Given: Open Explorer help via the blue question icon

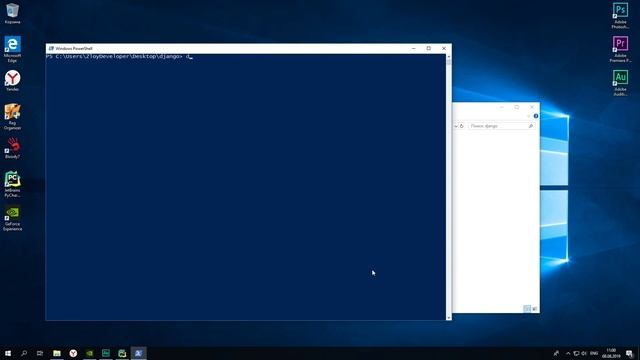Looking at the screenshot, I should click(536, 116).
